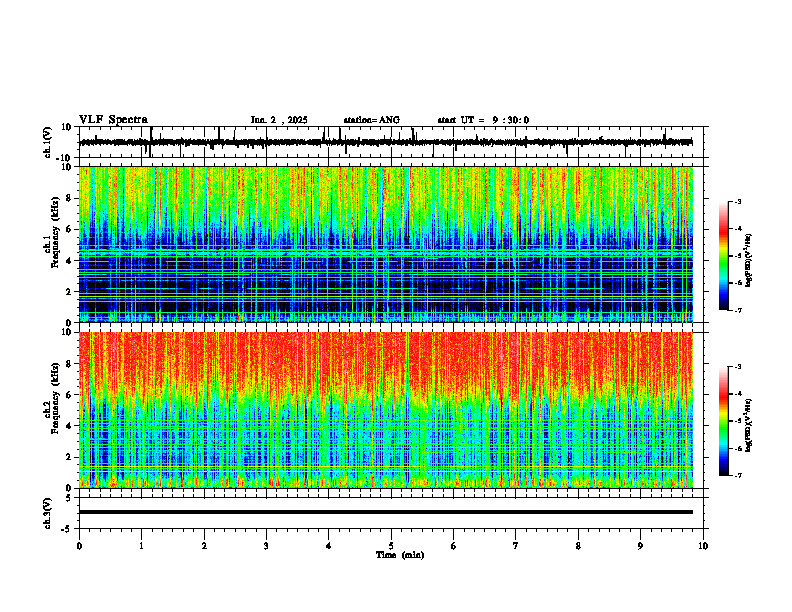Click time-axis tick label "0"

coord(79,546)
